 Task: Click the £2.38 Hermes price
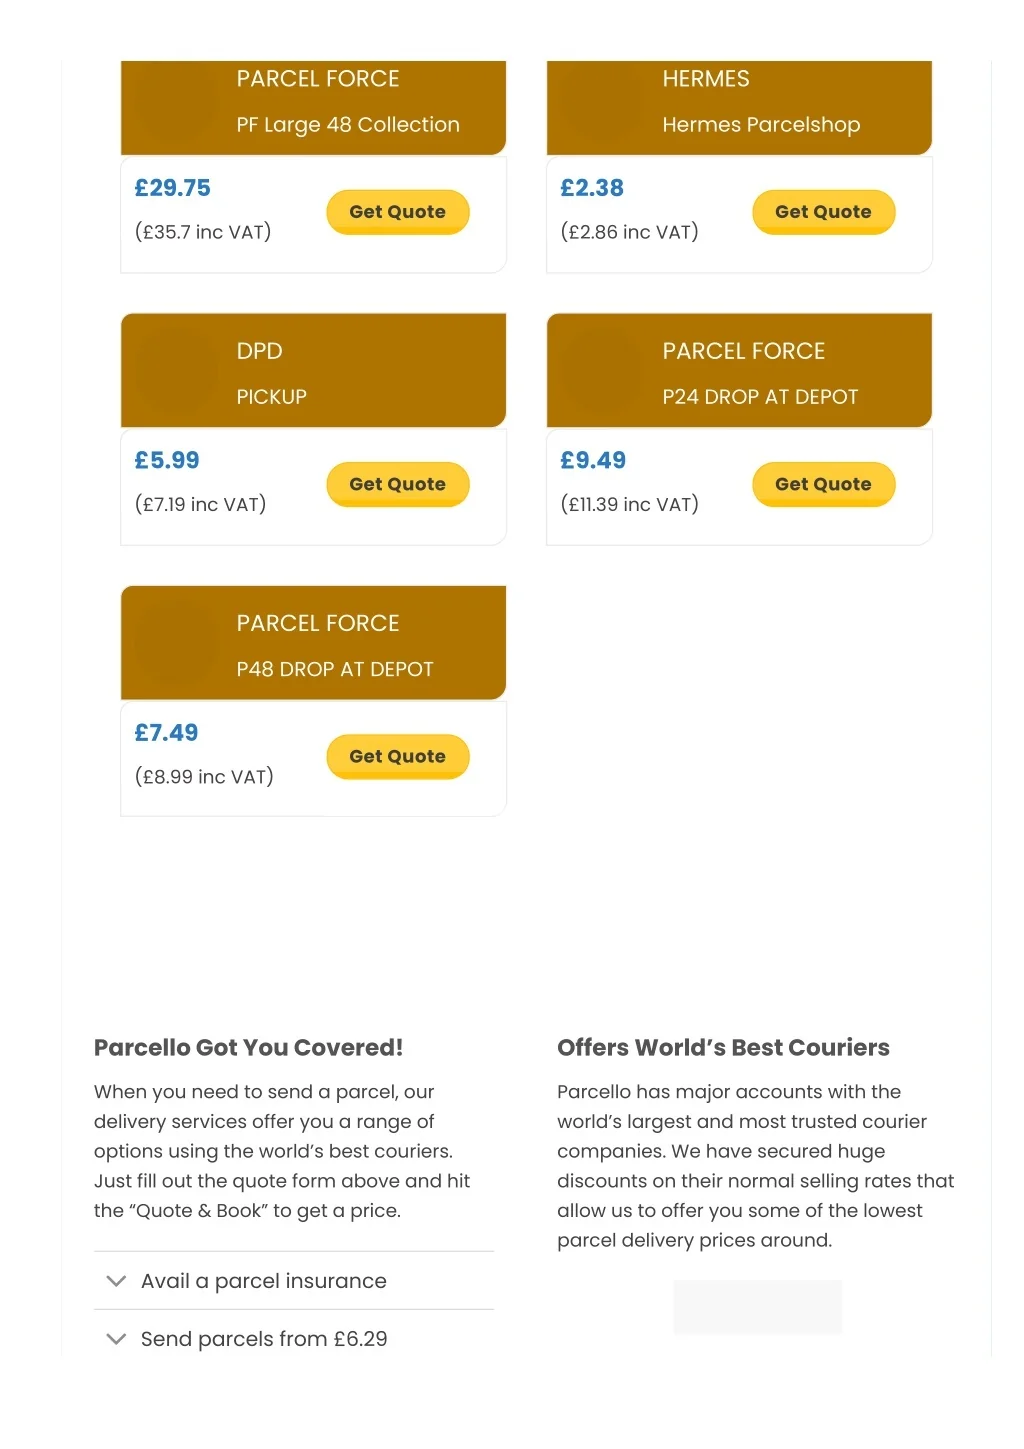(592, 188)
